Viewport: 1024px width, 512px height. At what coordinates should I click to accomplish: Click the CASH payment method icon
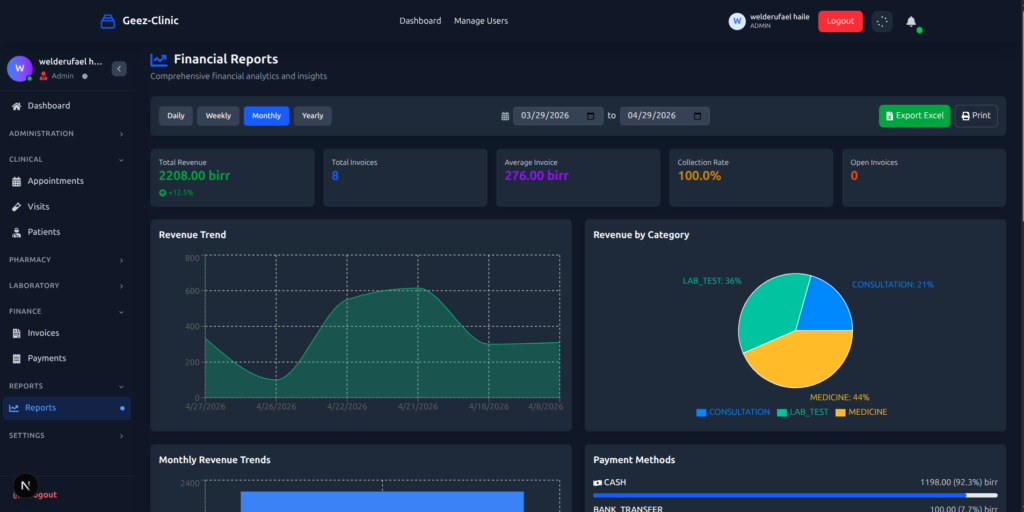597,483
